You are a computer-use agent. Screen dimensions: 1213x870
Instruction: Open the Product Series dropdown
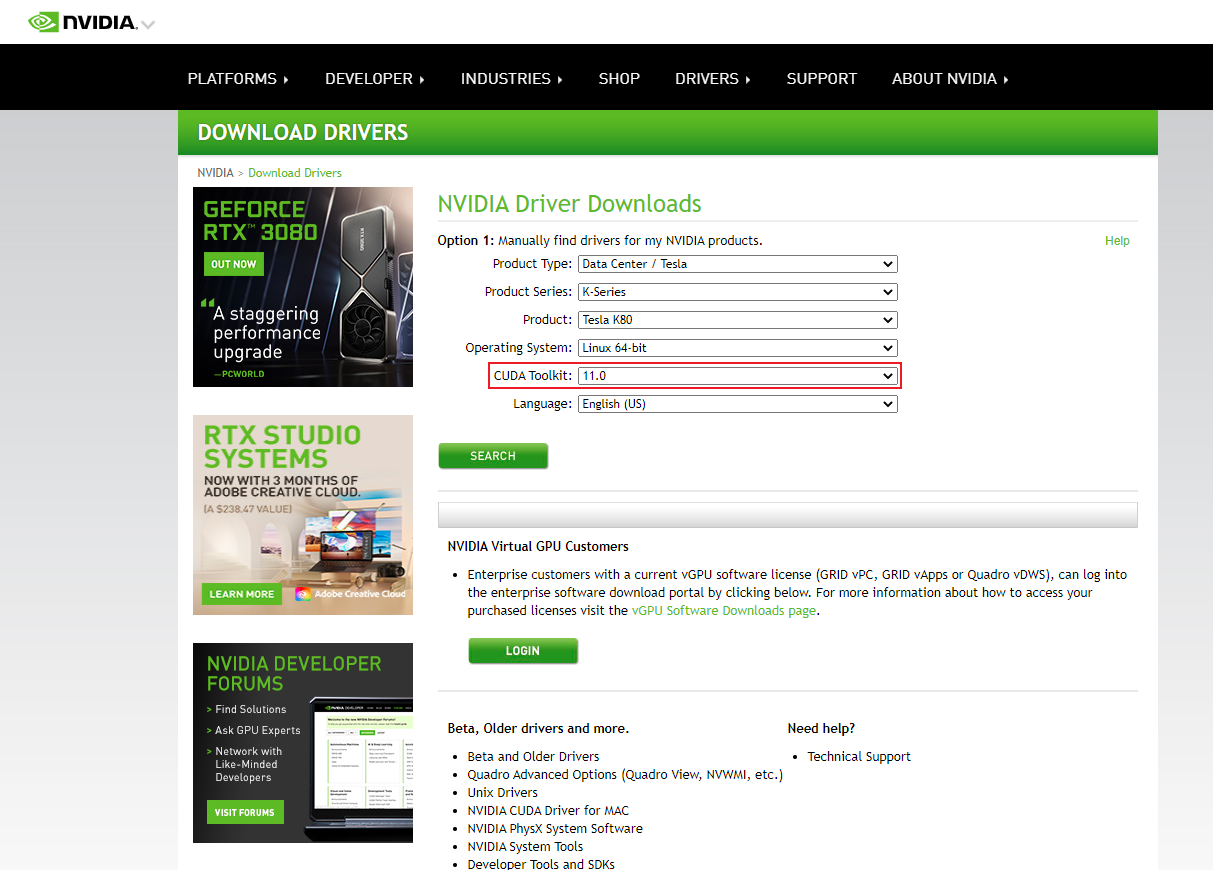coord(738,292)
